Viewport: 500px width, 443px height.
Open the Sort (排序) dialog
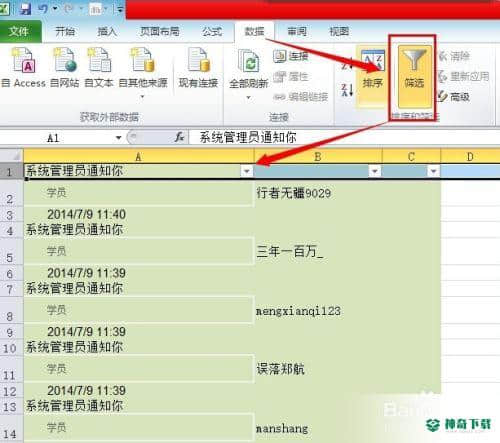click(373, 75)
